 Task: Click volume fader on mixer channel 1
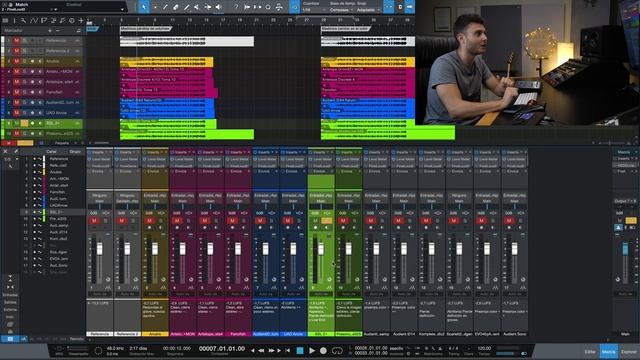click(100, 249)
